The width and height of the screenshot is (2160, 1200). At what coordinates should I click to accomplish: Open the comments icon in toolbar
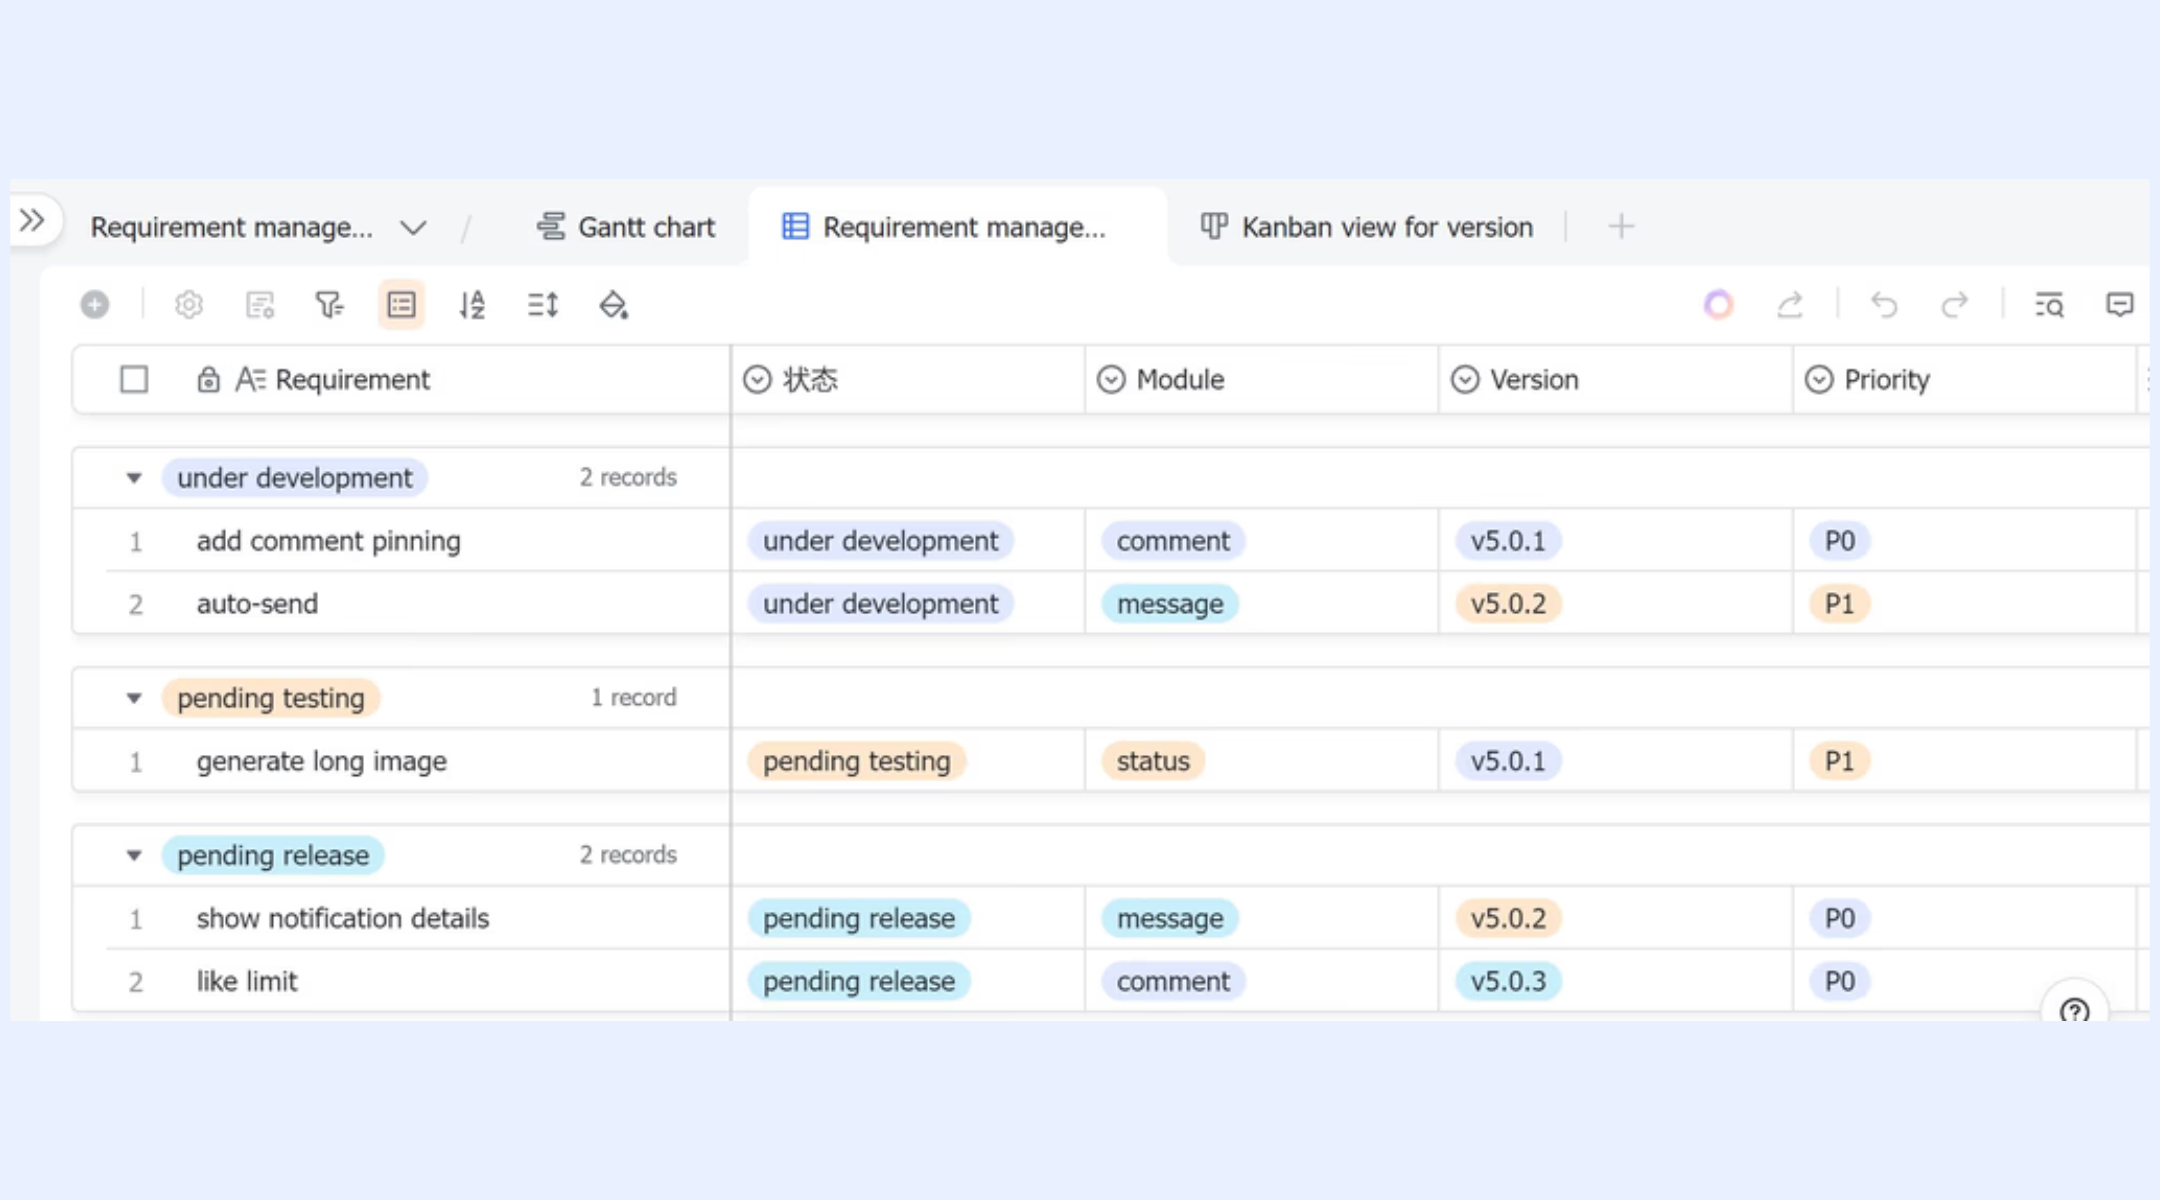tap(2119, 304)
